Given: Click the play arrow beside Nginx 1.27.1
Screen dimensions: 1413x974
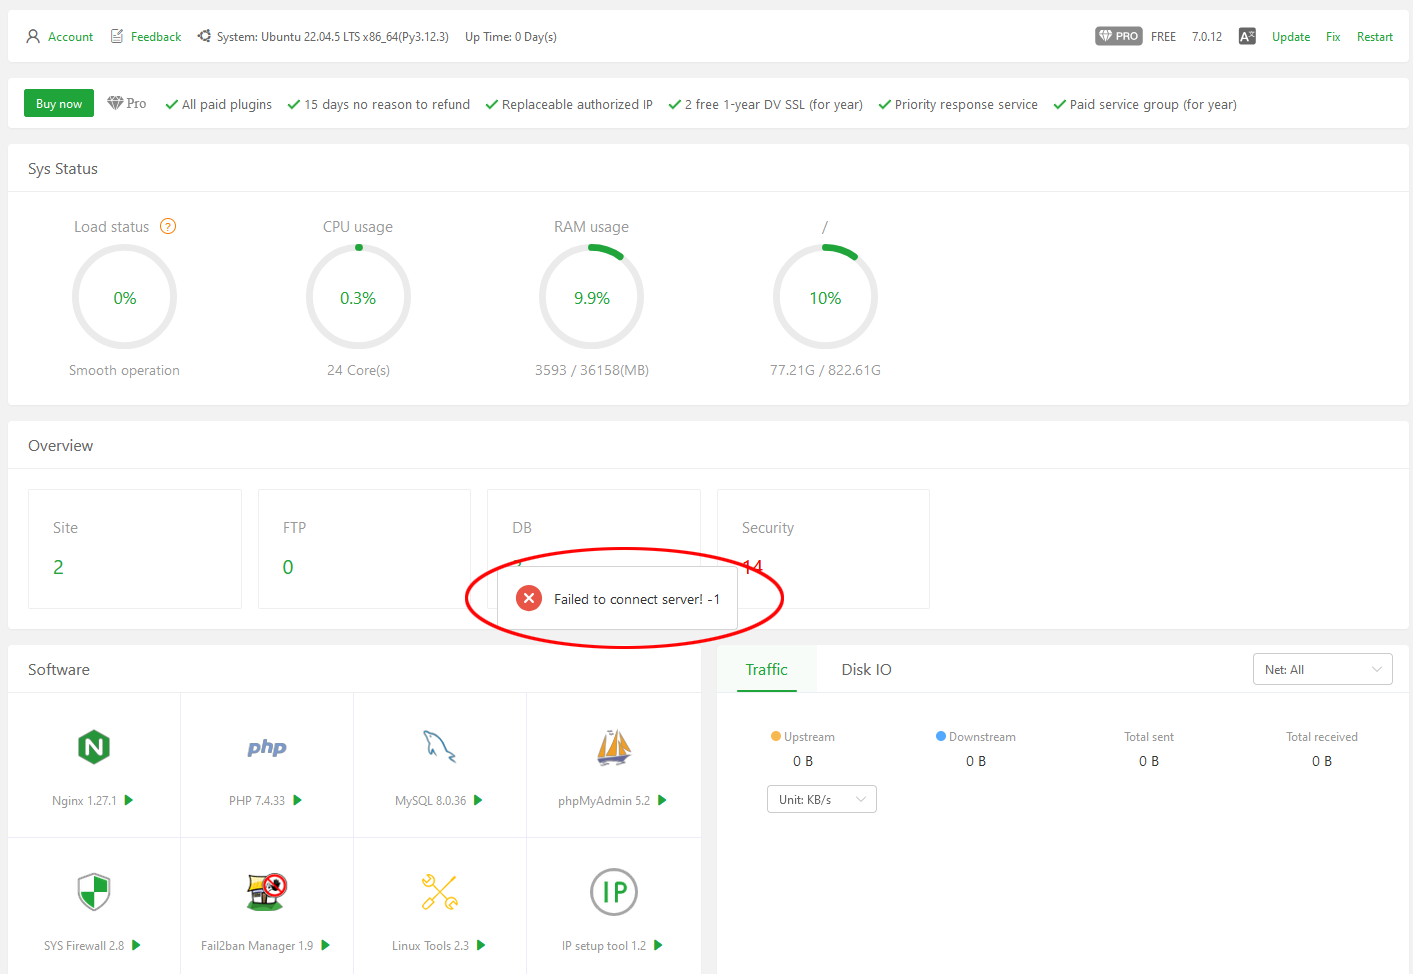Looking at the screenshot, I should (128, 800).
